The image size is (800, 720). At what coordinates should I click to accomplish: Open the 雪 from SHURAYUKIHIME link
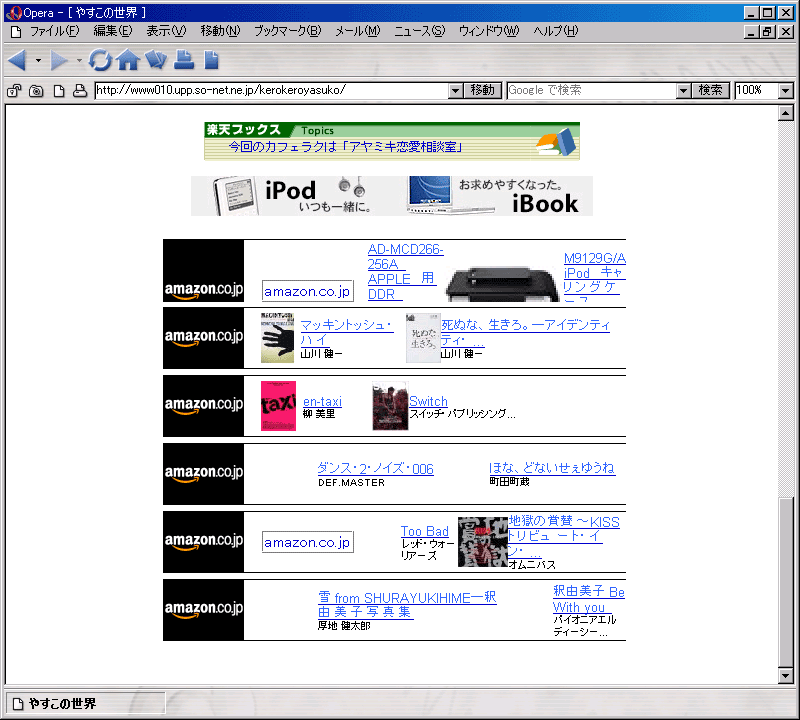point(407,605)
